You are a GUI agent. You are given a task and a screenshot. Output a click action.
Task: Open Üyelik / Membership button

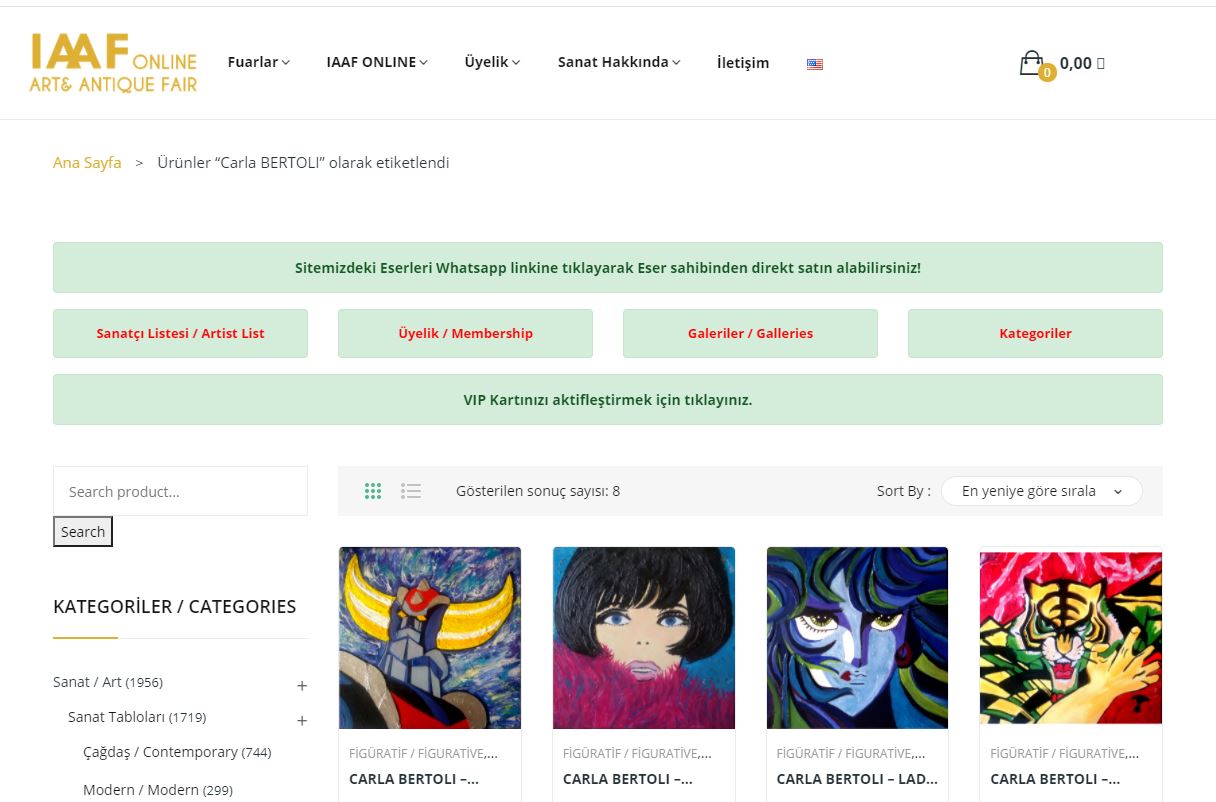pyautogui.click(x=465, y=333)
